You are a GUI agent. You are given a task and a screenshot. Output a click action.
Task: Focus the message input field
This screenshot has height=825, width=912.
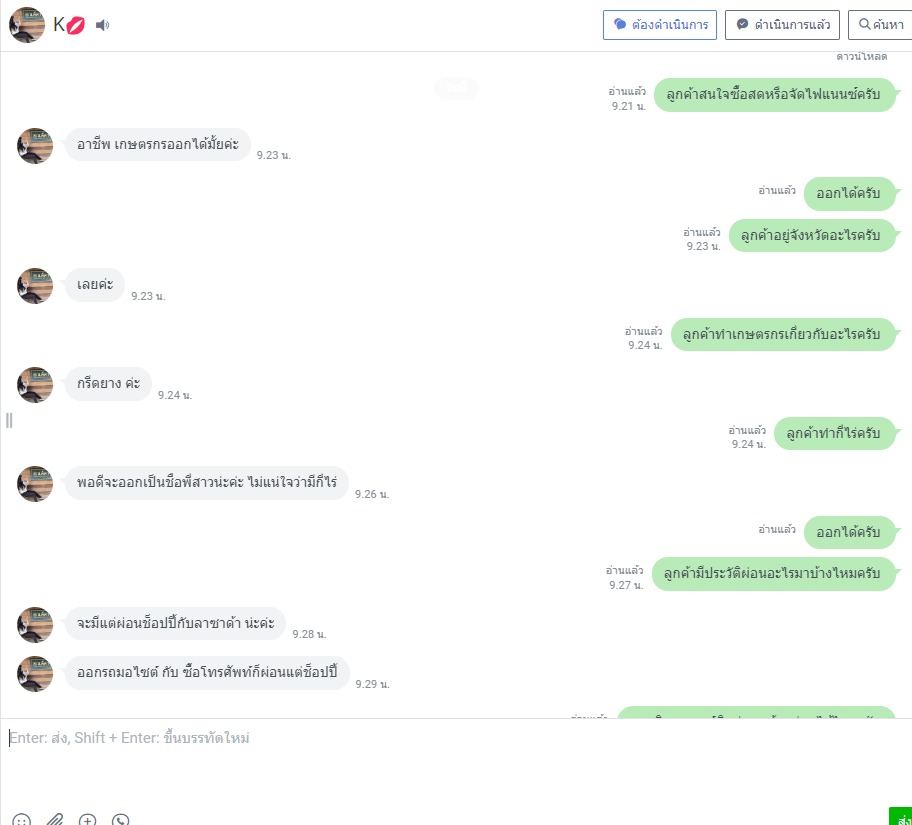456,762
